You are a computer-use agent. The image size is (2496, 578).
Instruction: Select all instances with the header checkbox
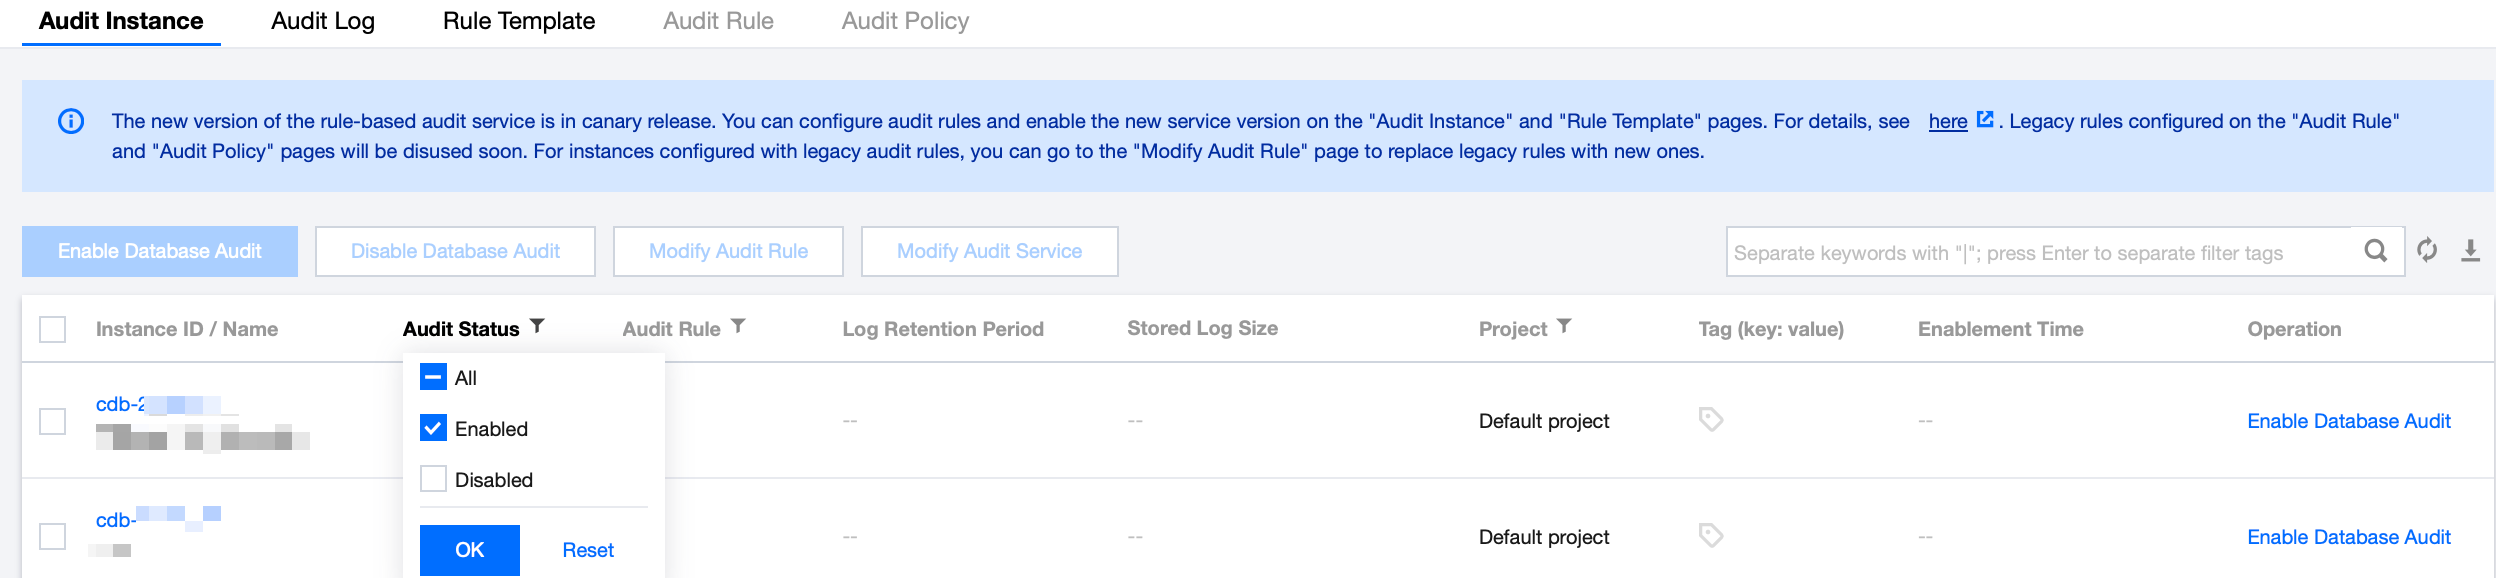(52, 329)
